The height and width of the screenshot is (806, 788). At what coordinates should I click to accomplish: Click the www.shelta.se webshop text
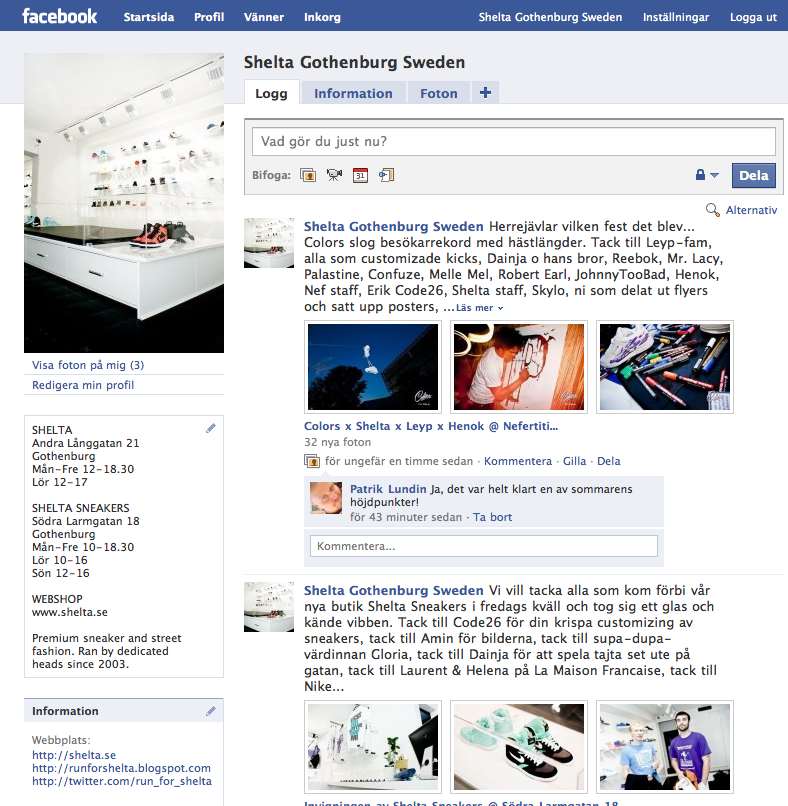(x=70, y=612)
